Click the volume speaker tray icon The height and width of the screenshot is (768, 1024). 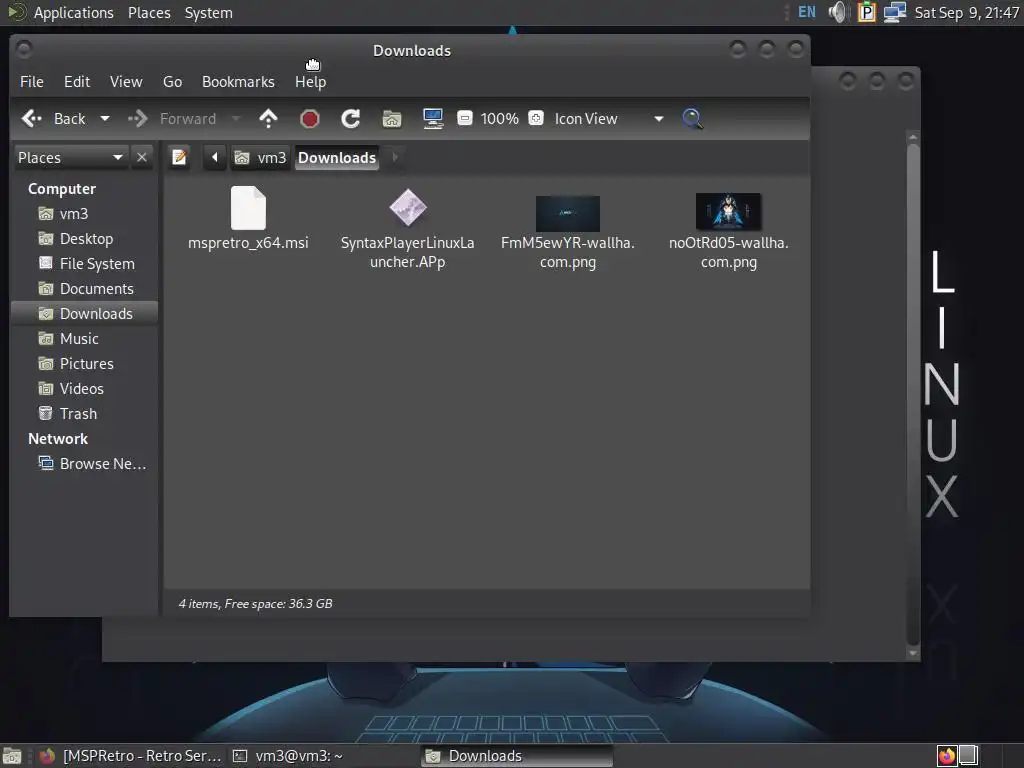pyautogui.click(x=837, y=12)
